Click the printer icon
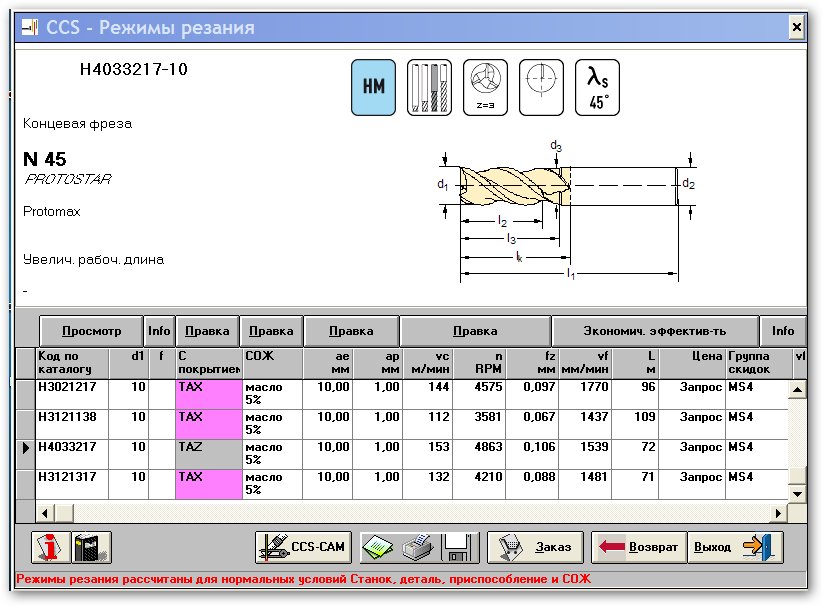Viewport: 823px width, 606px height. (418, 547)
